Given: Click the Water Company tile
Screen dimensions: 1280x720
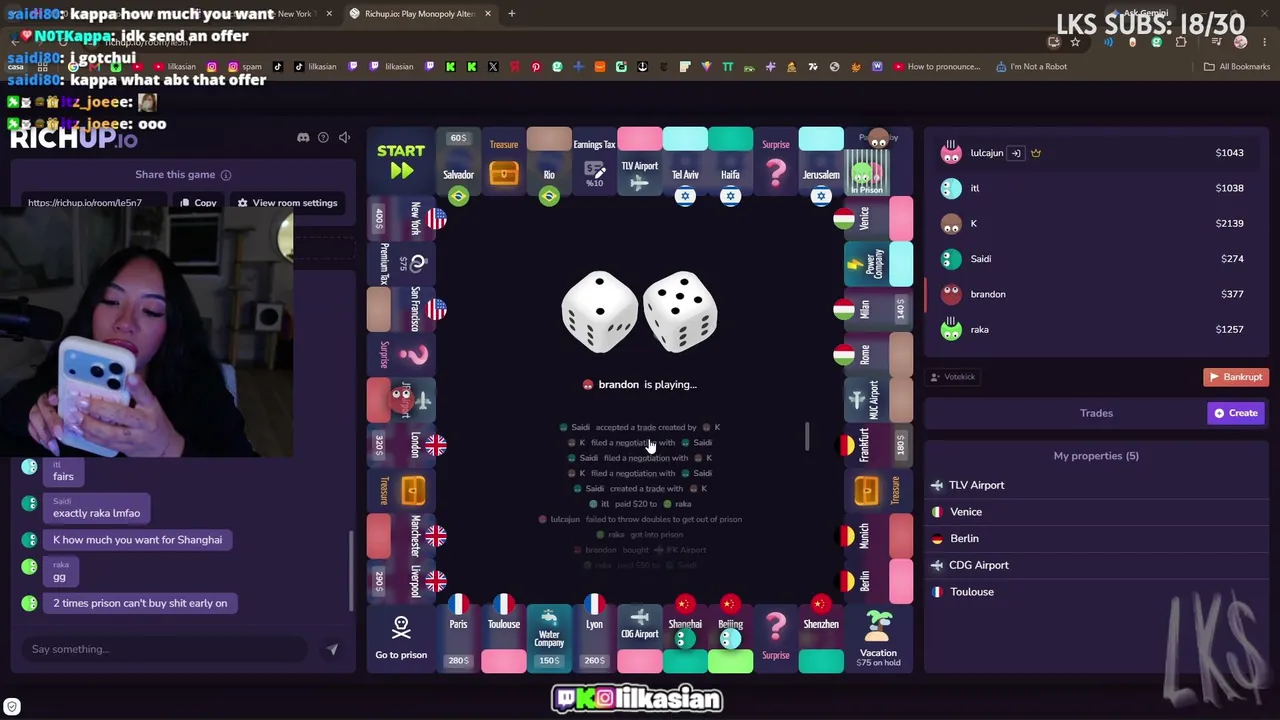Looking at the screenshot, I should click(x=549, y=638).
